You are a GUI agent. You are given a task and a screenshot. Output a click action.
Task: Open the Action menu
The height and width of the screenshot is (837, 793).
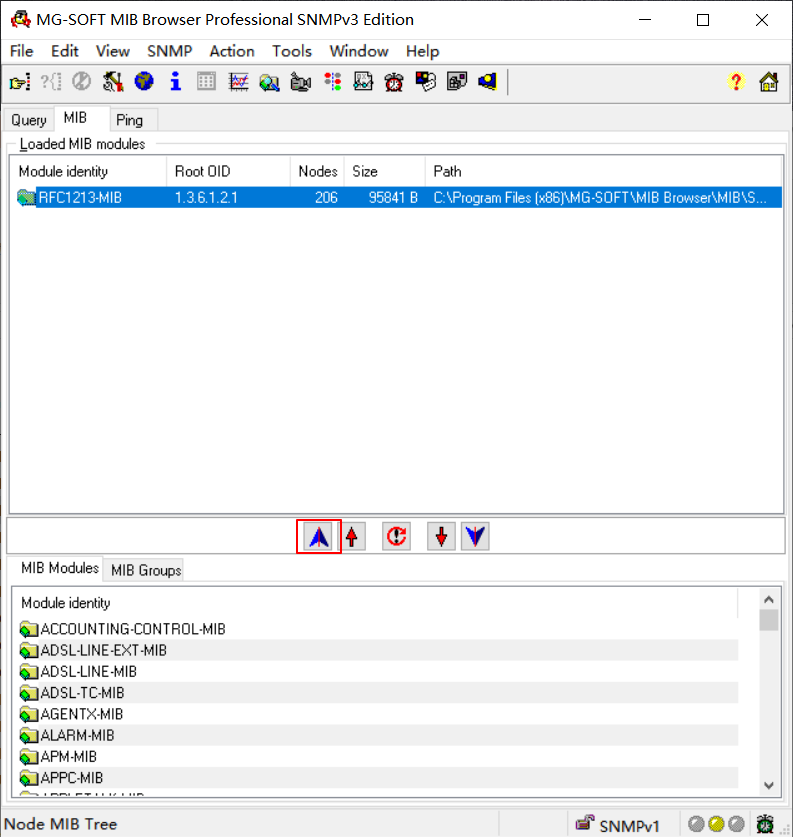pyautogui.click(x=232, y=51)
